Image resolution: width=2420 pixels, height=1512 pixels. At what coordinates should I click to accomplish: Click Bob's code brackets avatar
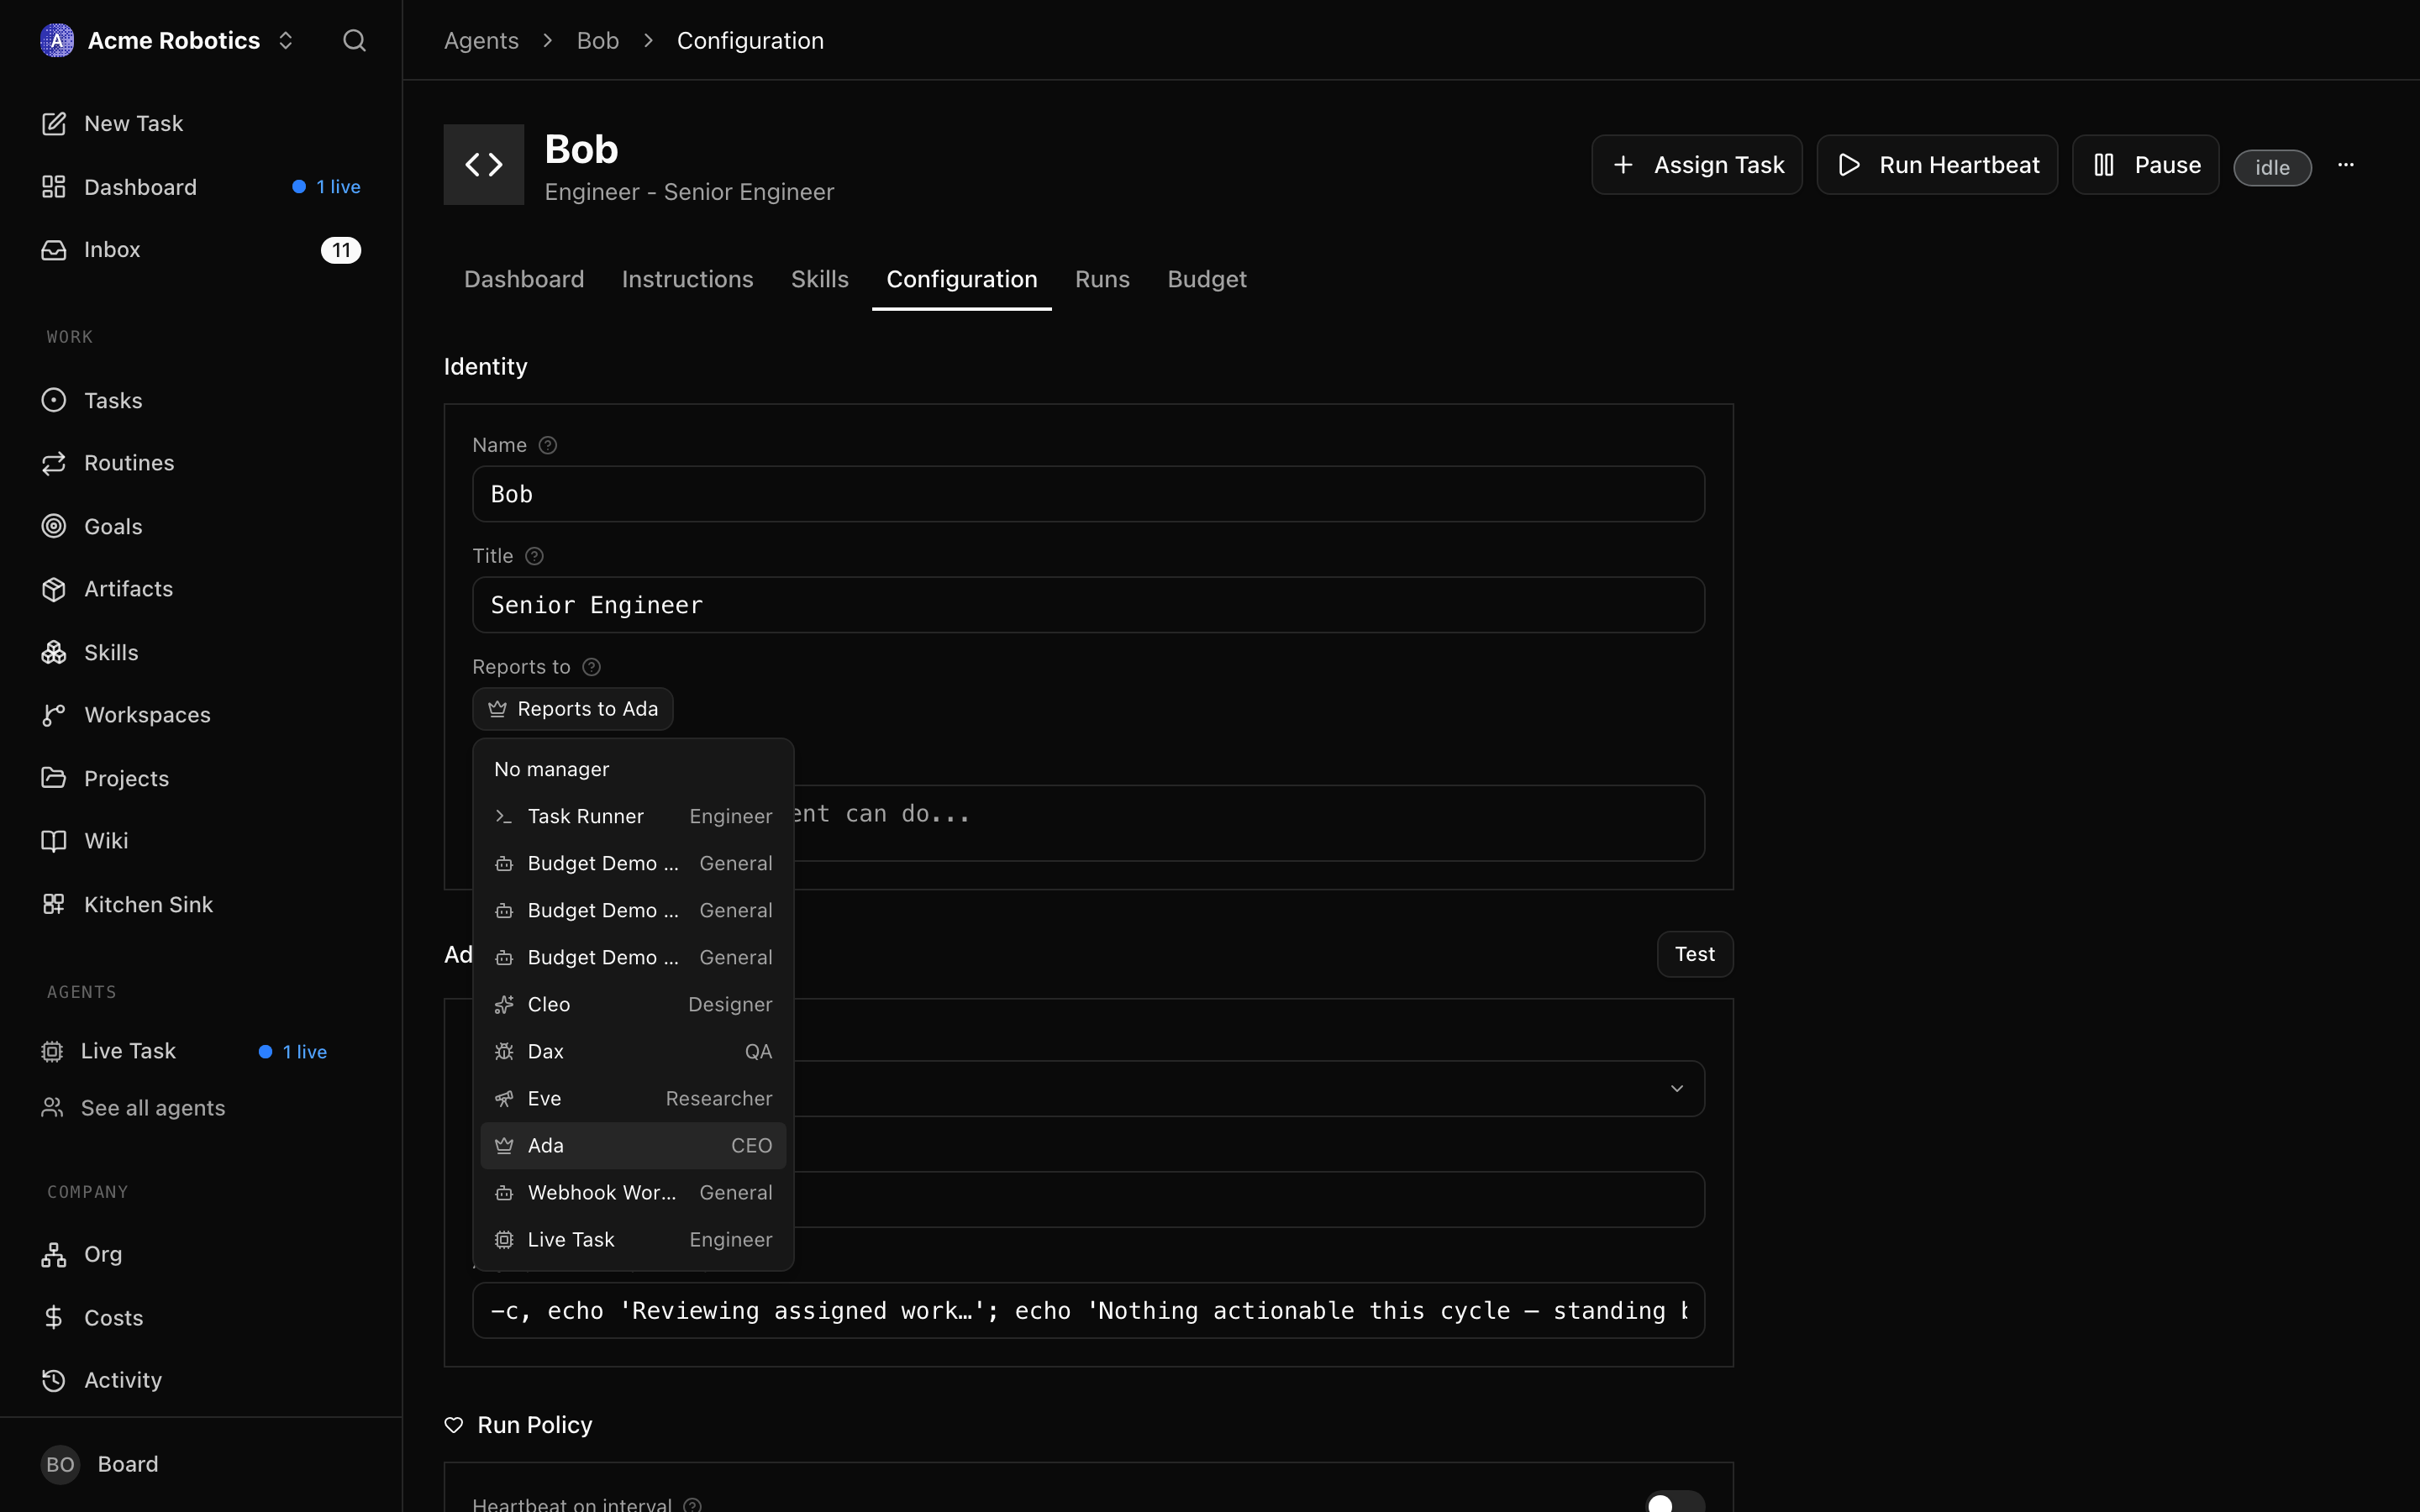click(x=484, y=164)
